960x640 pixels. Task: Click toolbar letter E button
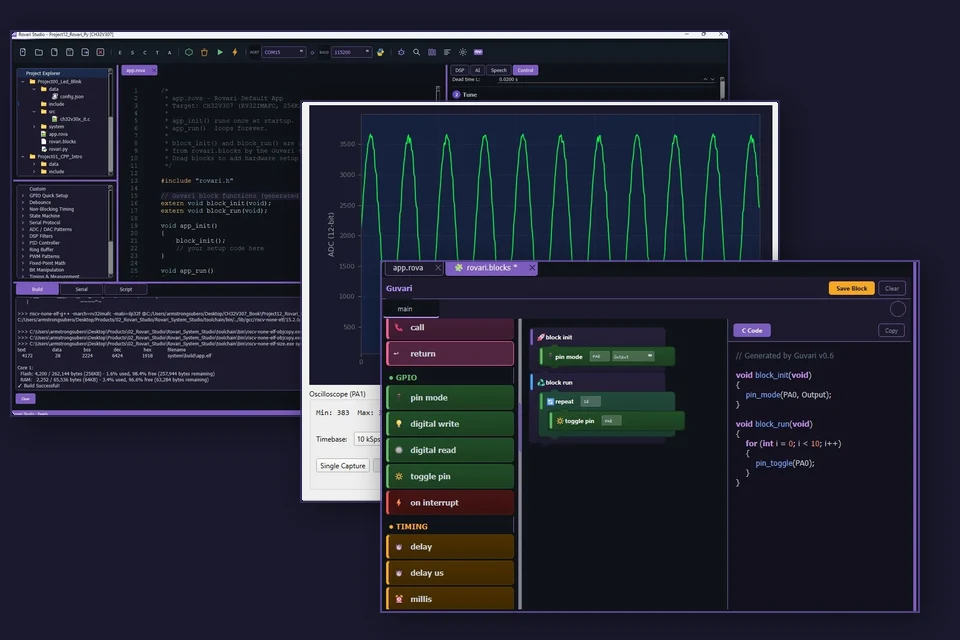pos(120,53)
